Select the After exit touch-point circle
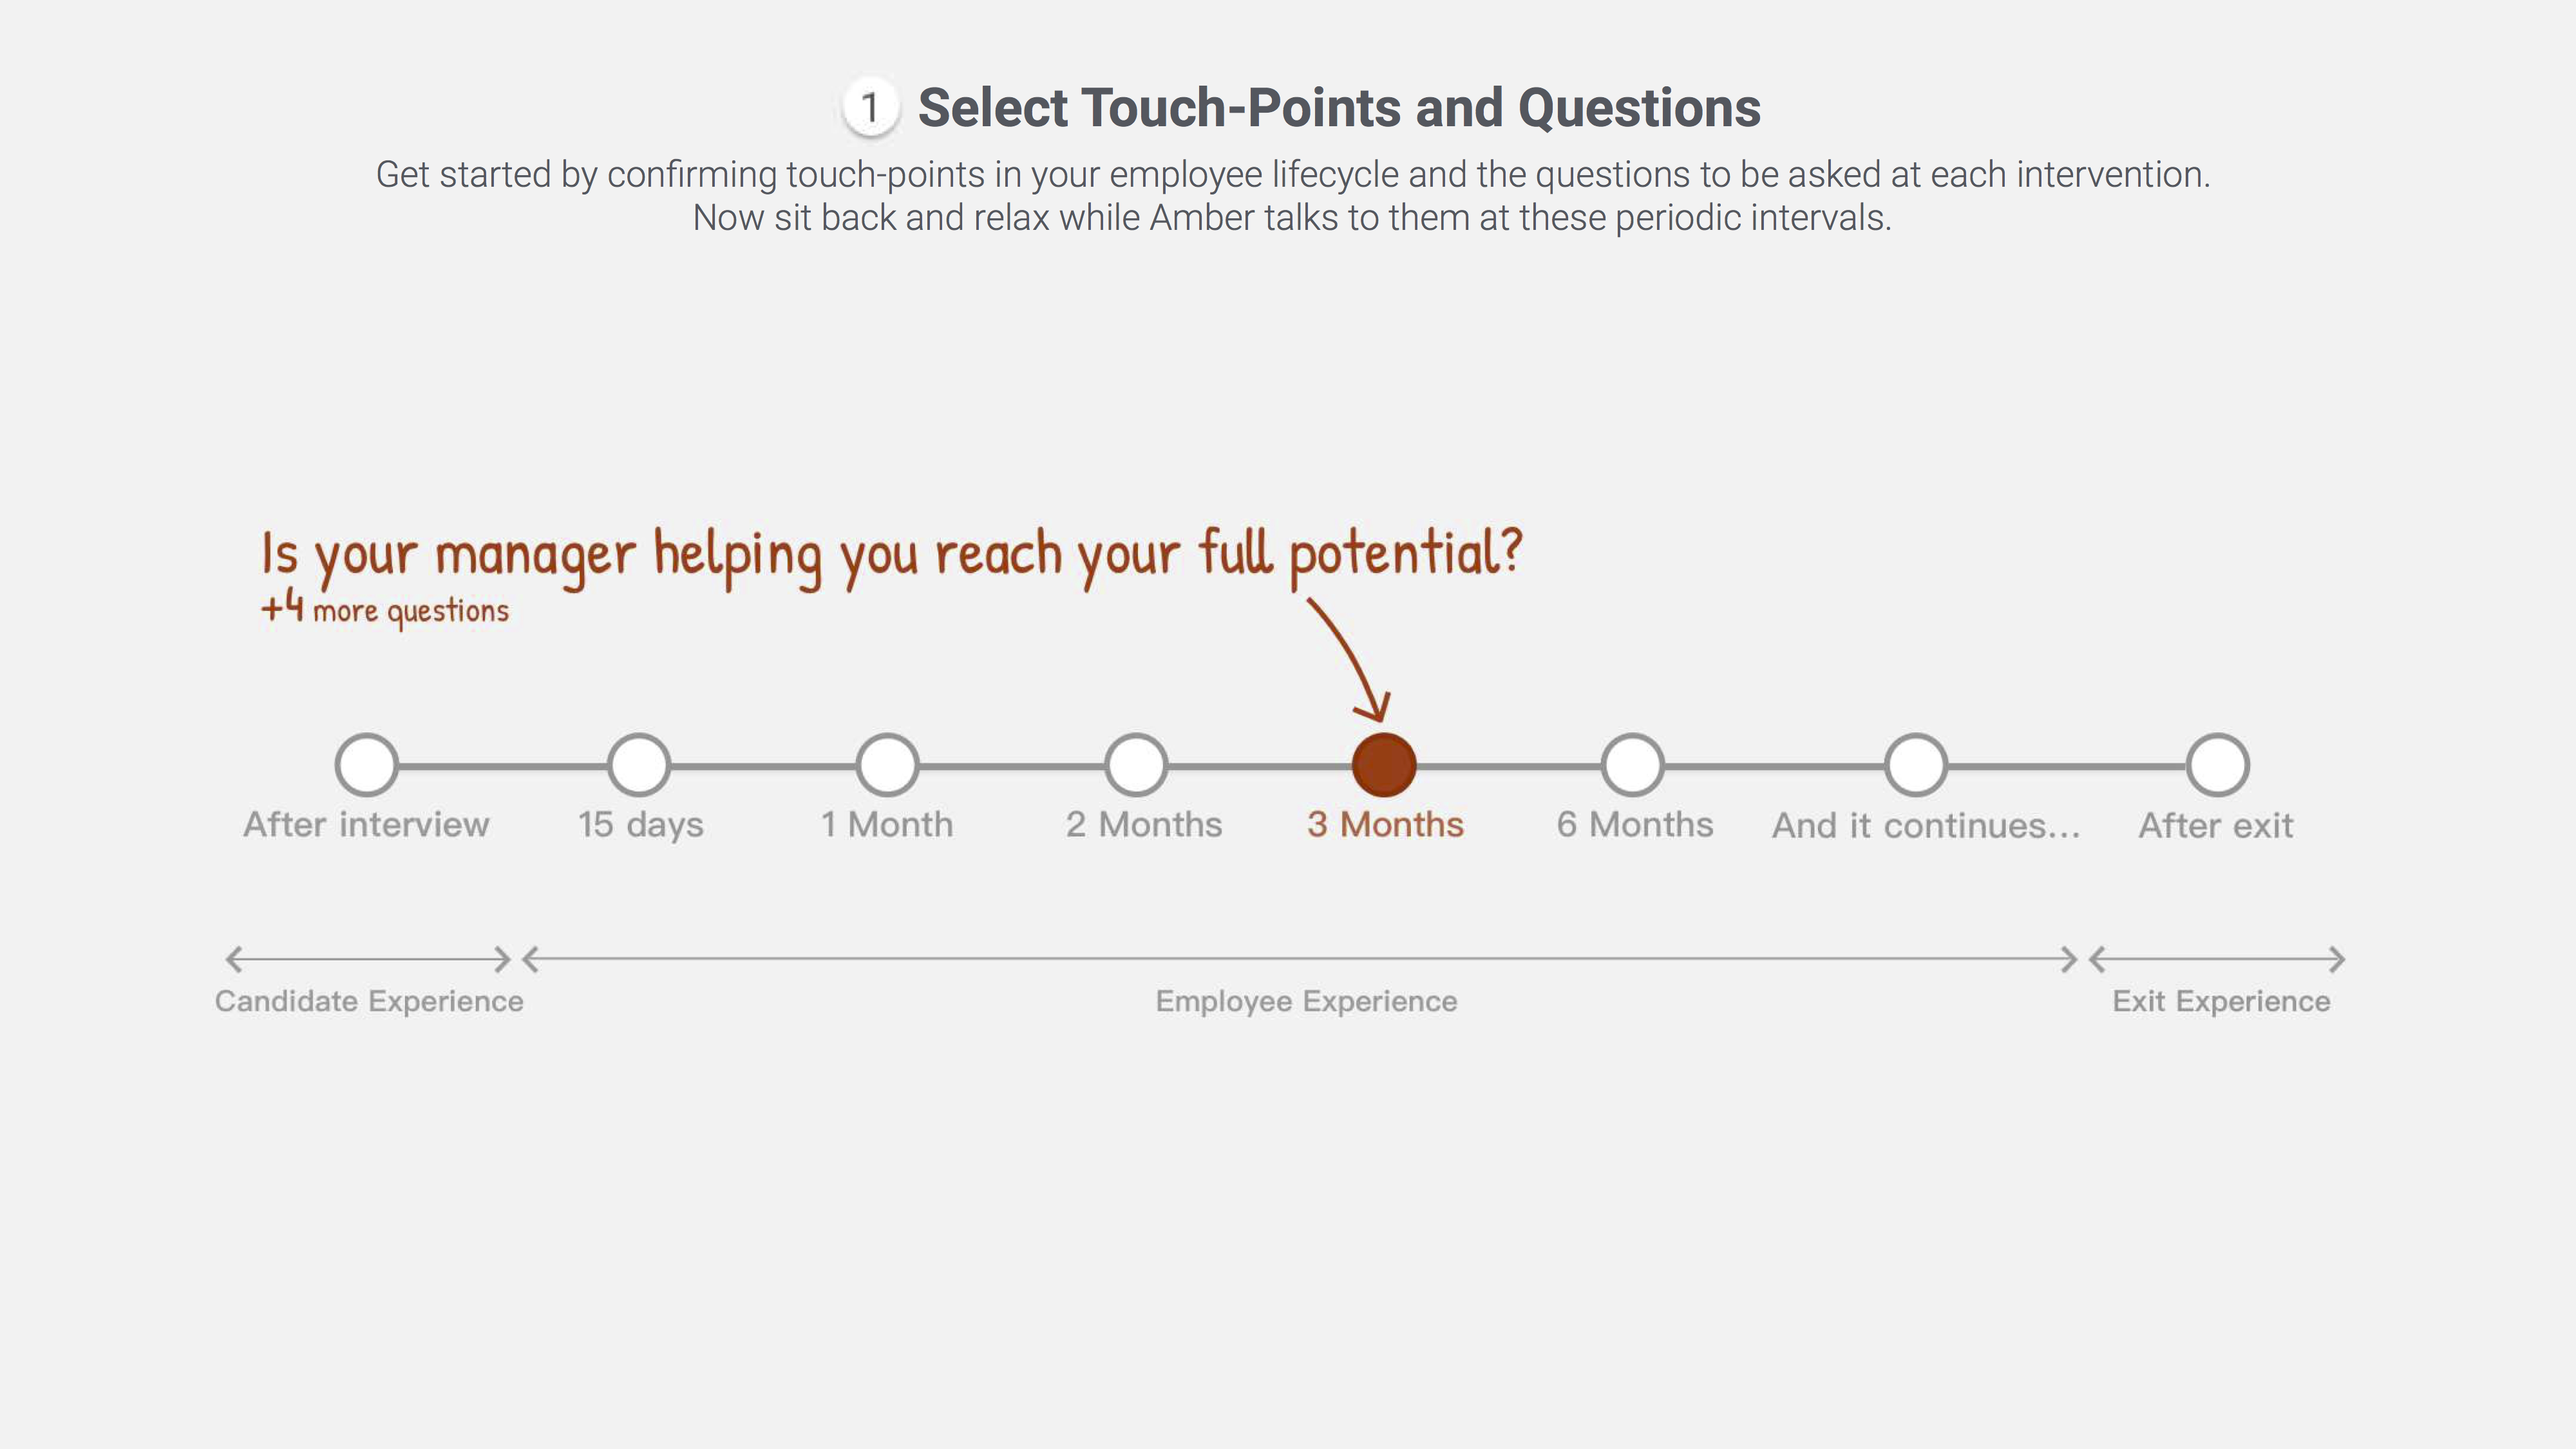Image resolution: width=2576 pixels, height=1449 pixels. [x=2218, y=765]
